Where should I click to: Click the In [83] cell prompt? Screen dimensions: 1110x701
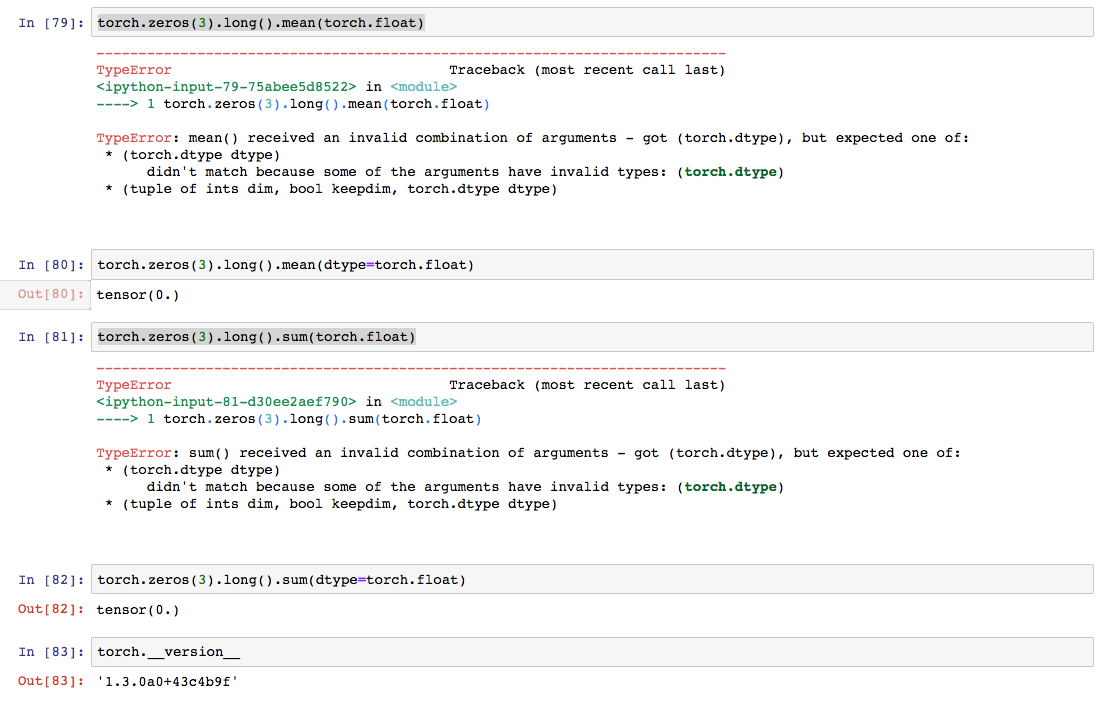coord(50,652)
